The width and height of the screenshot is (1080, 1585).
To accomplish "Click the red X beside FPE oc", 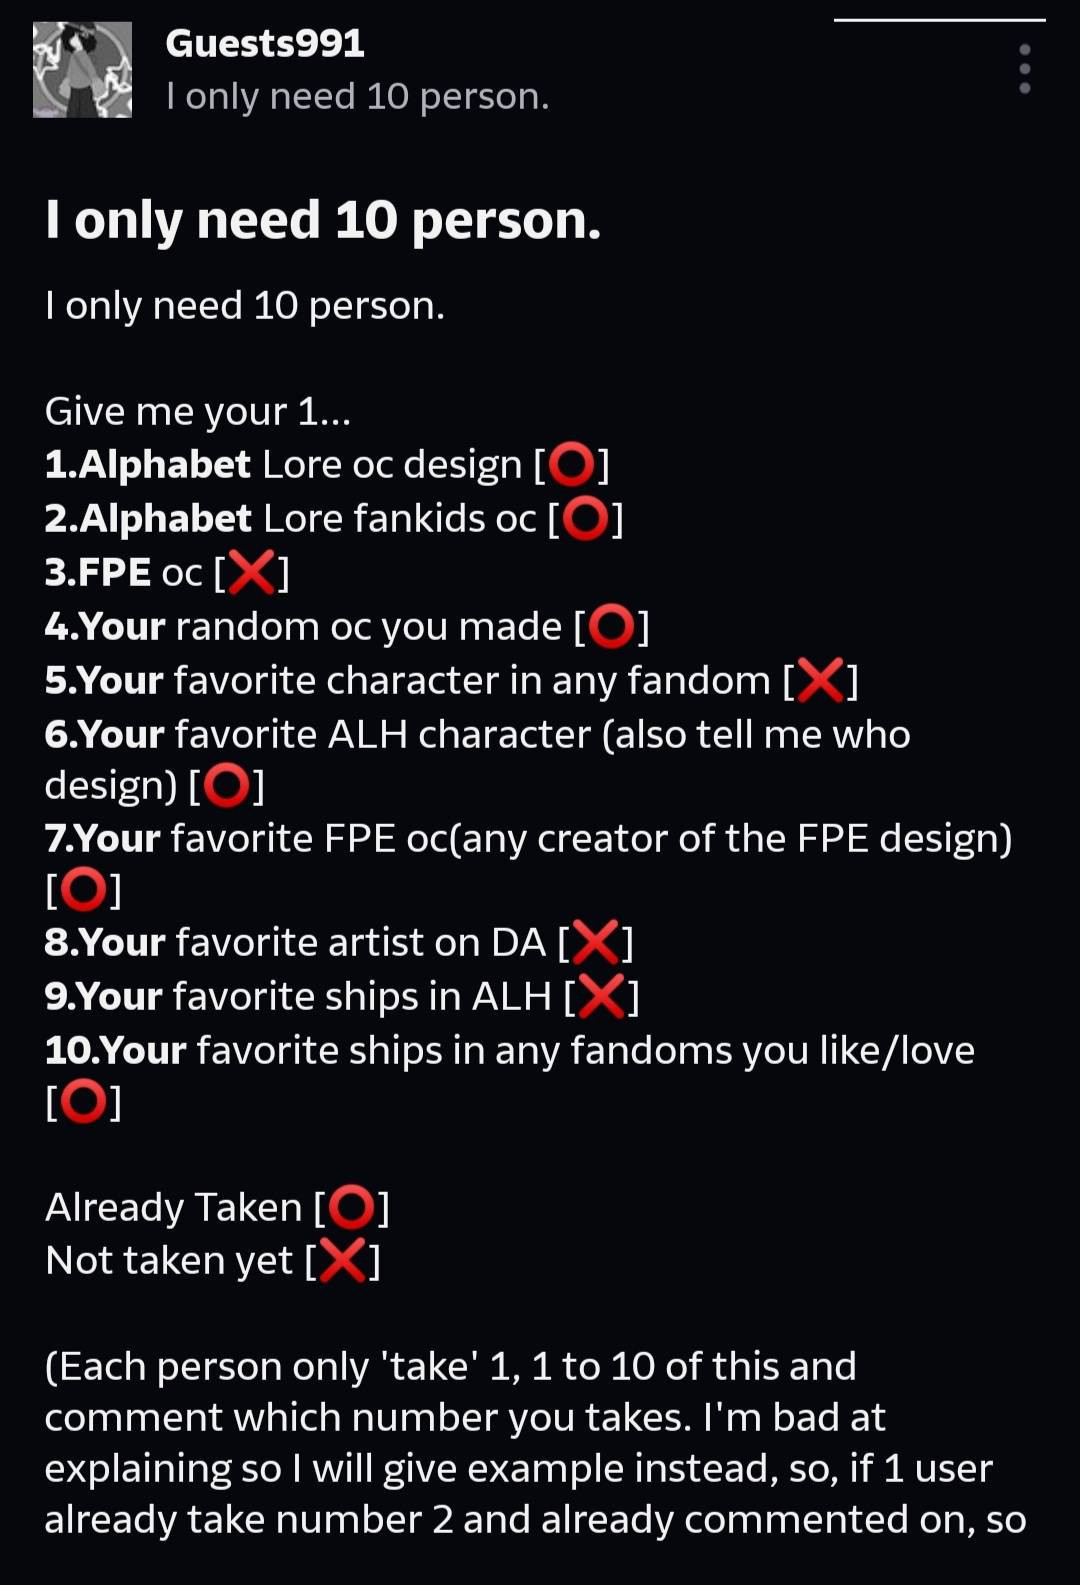I will [x=252, y=573].
